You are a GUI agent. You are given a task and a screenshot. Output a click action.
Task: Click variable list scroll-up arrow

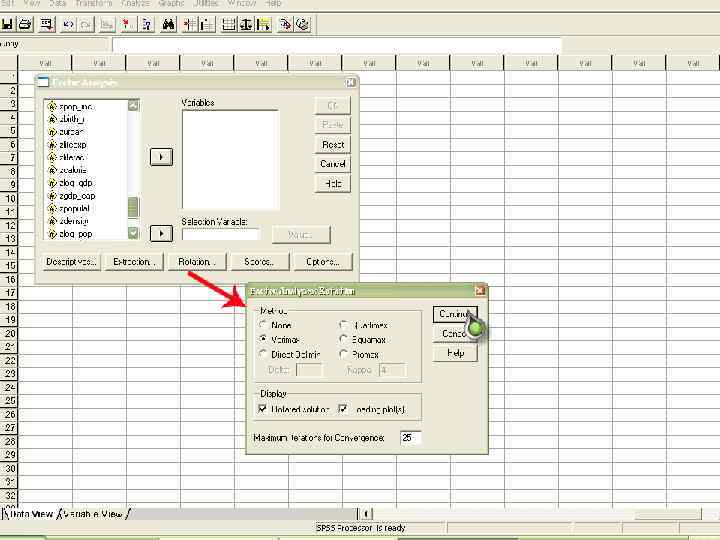point(133,105)
